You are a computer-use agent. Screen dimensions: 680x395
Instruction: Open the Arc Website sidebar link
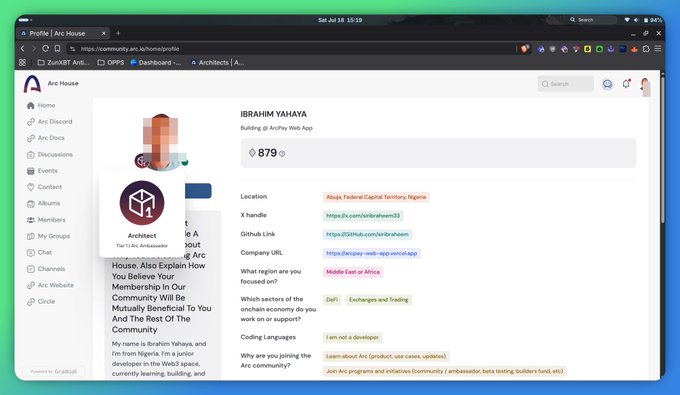coord(50,285)
